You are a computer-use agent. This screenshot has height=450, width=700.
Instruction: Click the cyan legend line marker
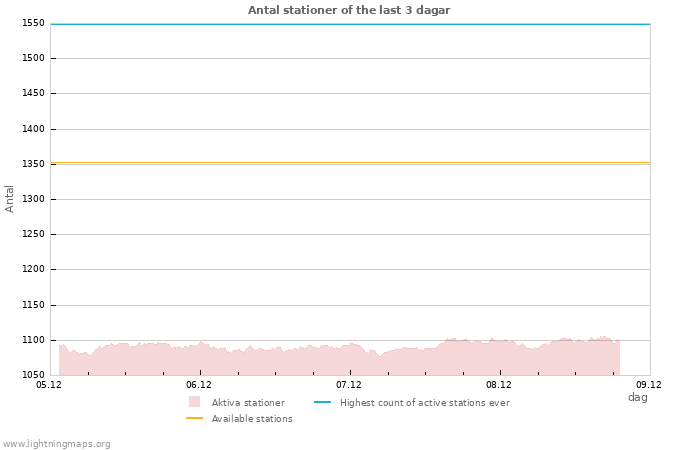point(322,402)
